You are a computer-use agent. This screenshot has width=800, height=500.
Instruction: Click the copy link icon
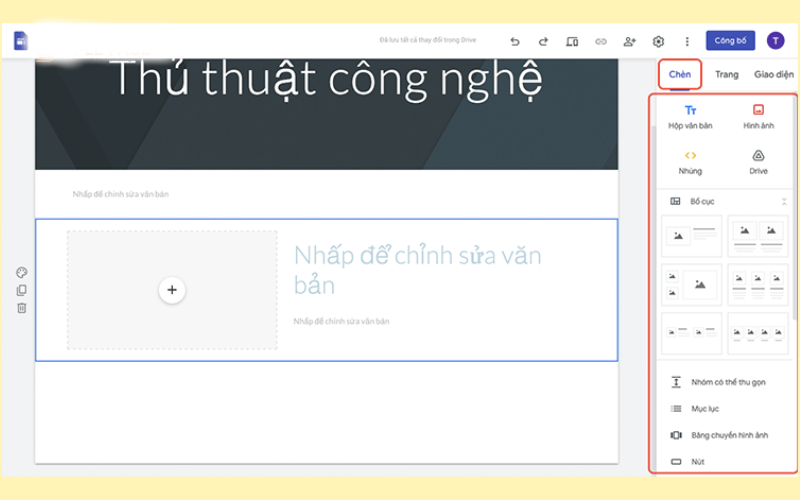pos(601,41)
